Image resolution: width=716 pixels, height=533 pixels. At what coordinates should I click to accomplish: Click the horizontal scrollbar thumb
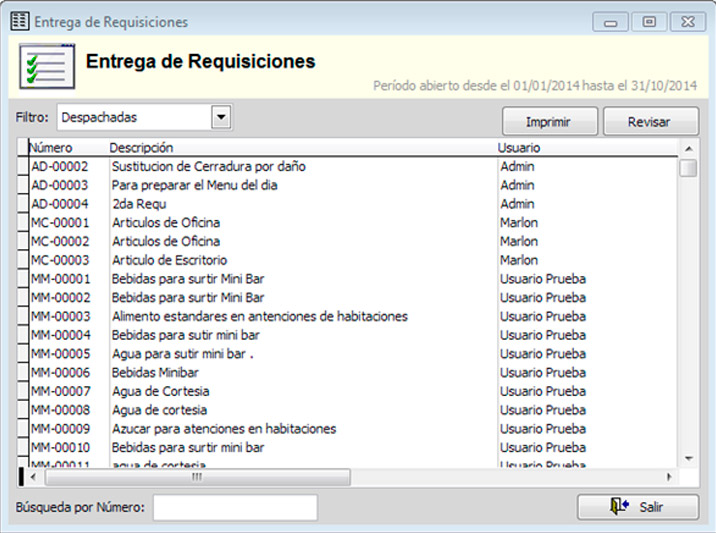195,477
